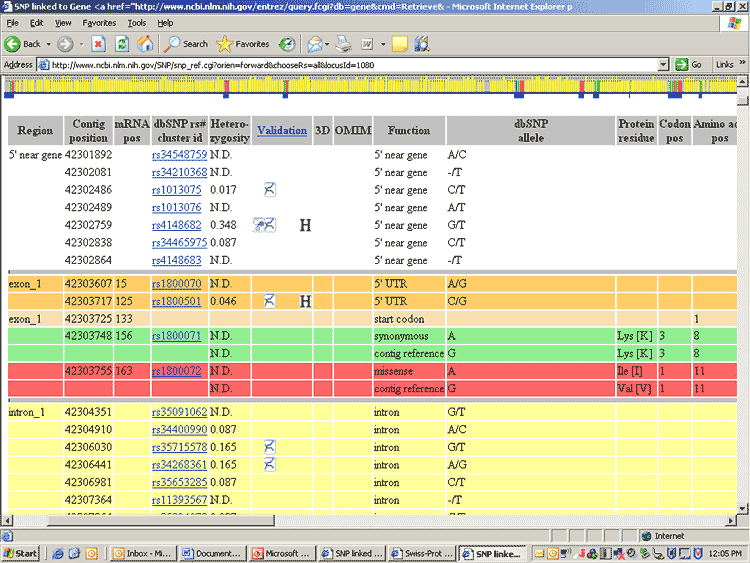Open the rs34548759 SNP link
750x563 pixels.
click(179, 155)
